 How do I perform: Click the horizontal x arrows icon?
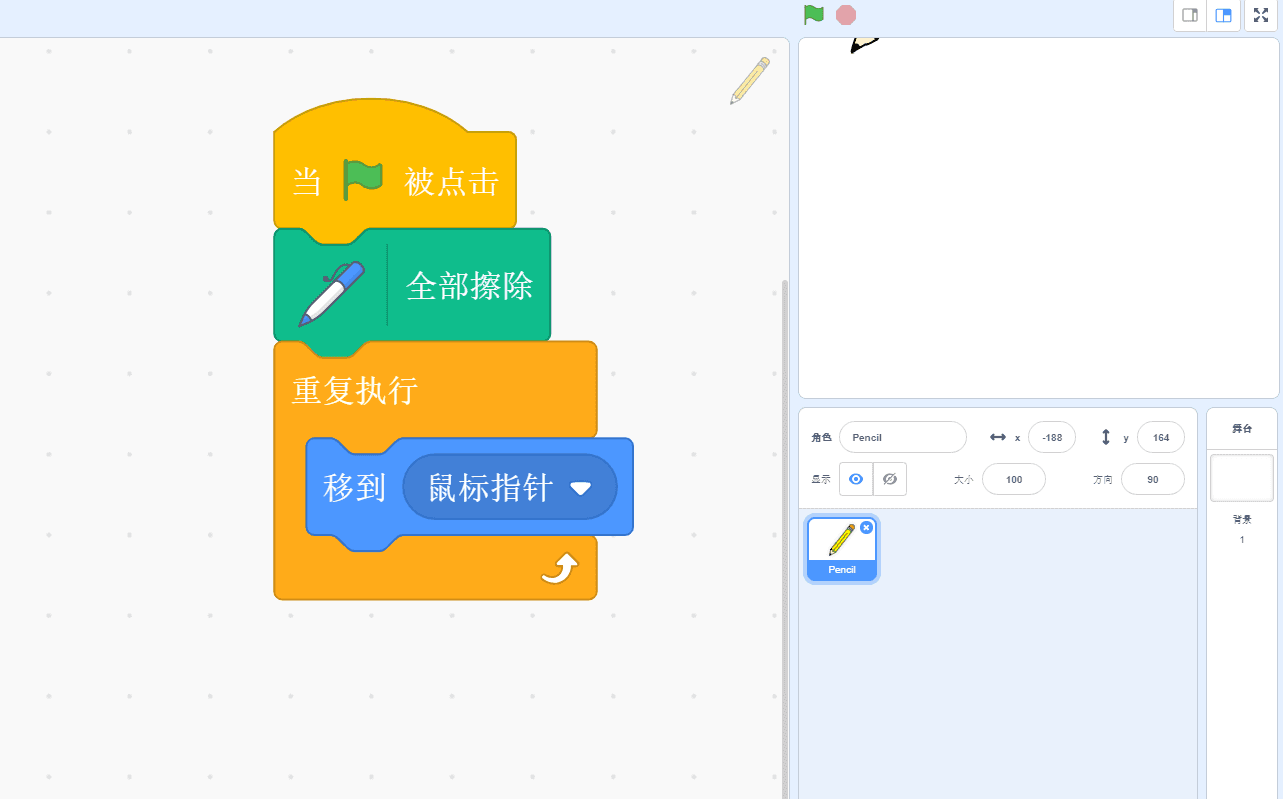(x=998, y=437)
